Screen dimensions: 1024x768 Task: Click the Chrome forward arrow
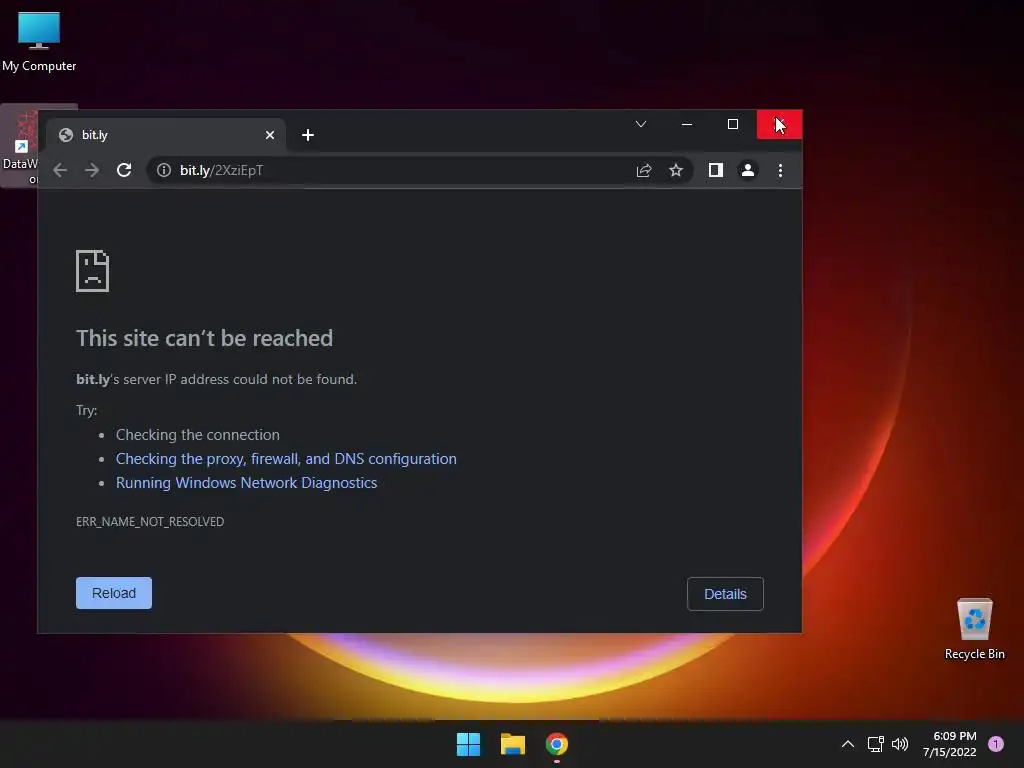[92, 170]
